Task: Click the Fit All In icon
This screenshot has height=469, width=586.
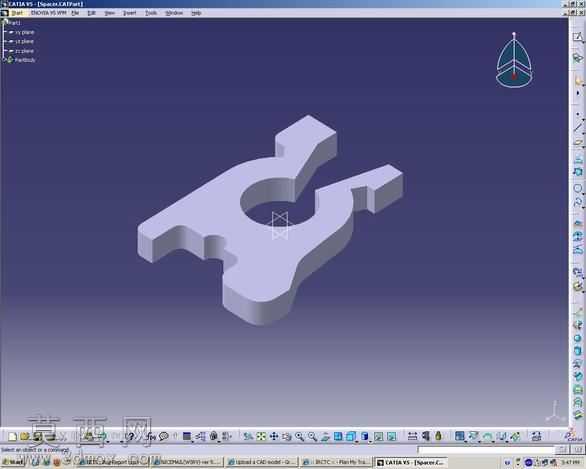Action: (261, 436)
